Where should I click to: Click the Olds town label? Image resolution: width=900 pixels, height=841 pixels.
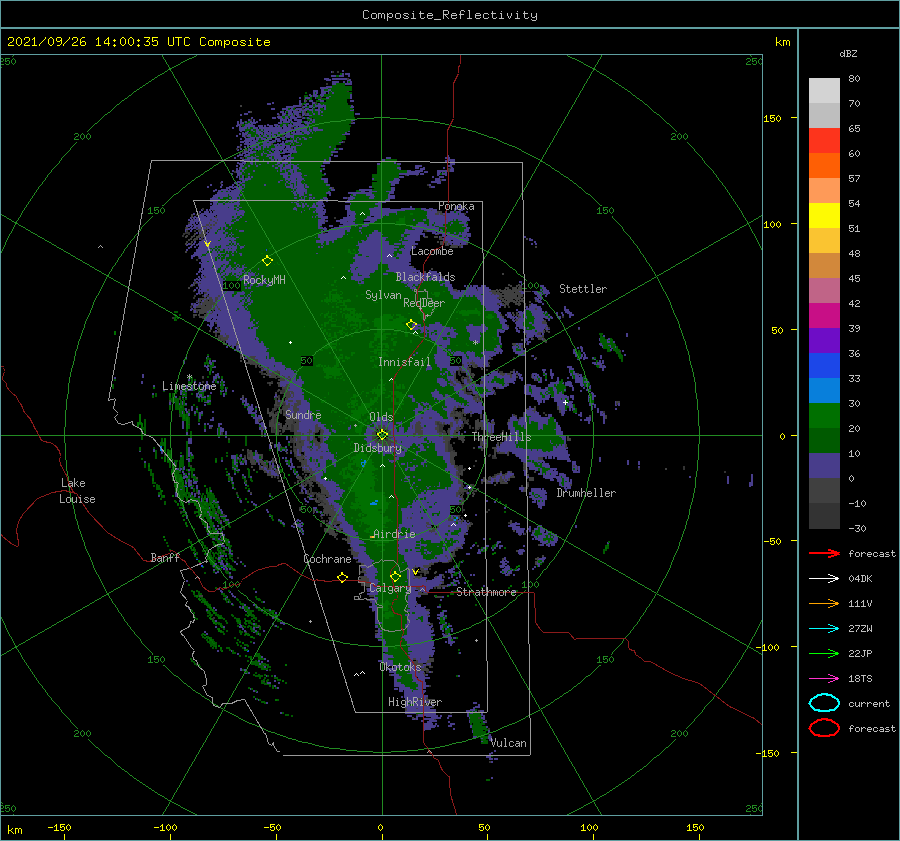381,417
